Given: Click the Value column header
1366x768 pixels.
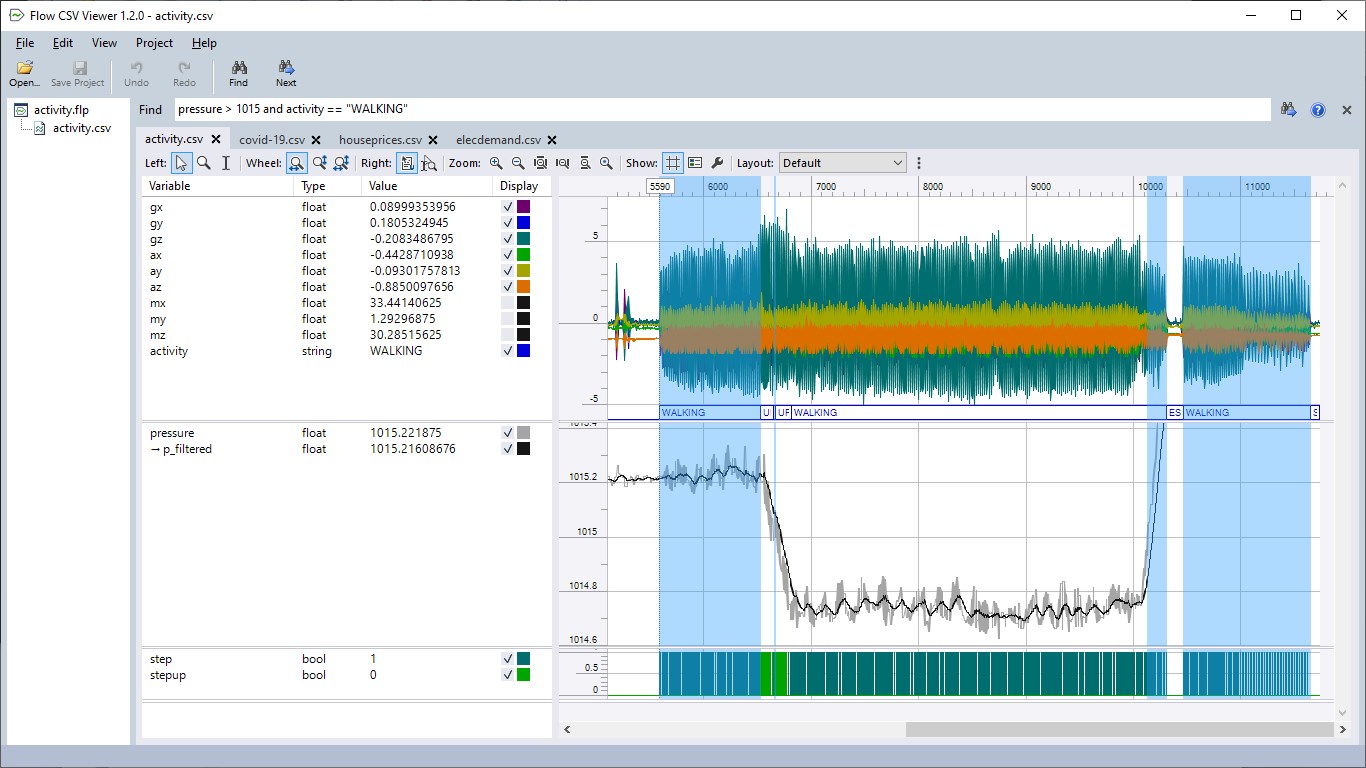Looking at the screenshot, I should [x=428, y=186].
